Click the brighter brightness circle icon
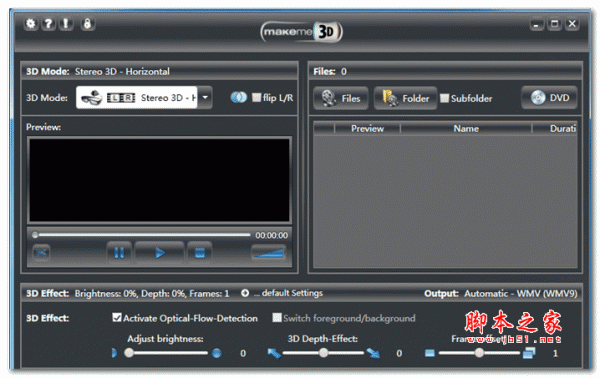The width and height of the screenshot is (600, 378). (x=217, y=353)
